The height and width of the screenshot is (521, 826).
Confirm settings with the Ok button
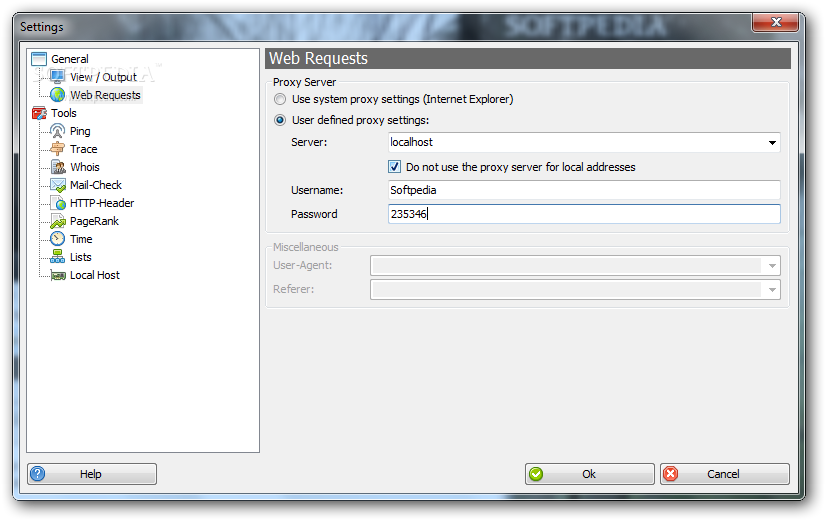click(x=589, y=474)
